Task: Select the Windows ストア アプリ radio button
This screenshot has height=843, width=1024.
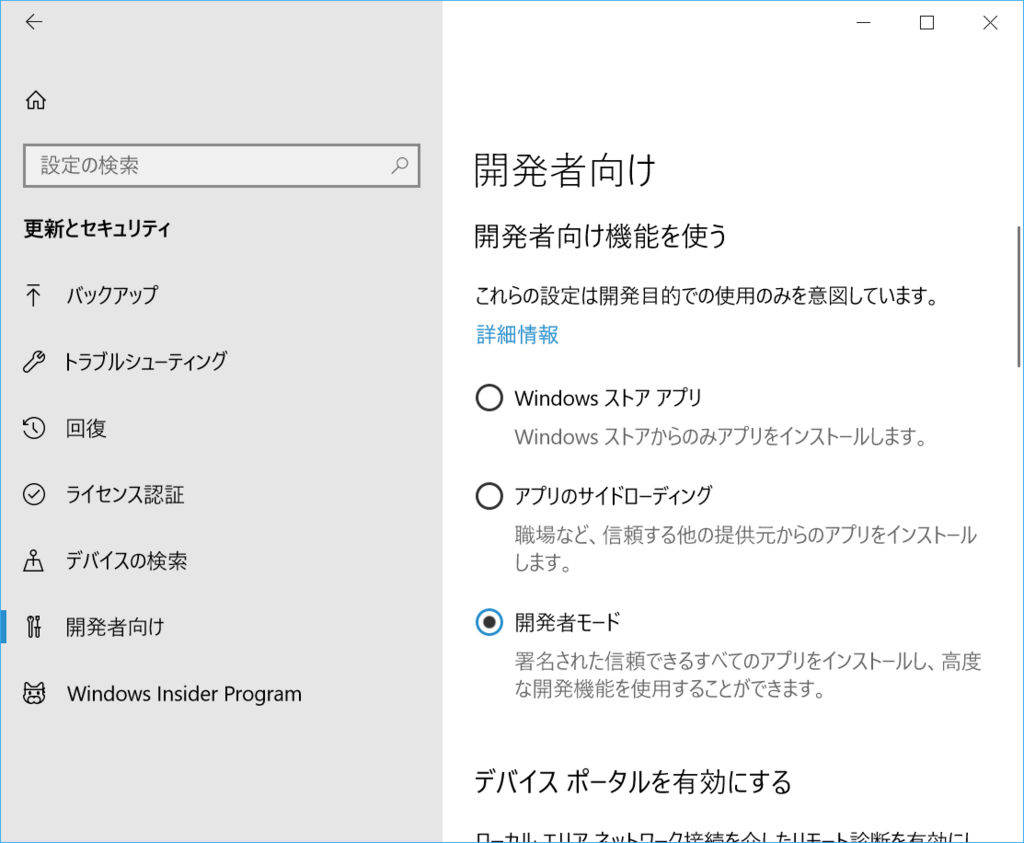Action: click(x=489, y=398)
